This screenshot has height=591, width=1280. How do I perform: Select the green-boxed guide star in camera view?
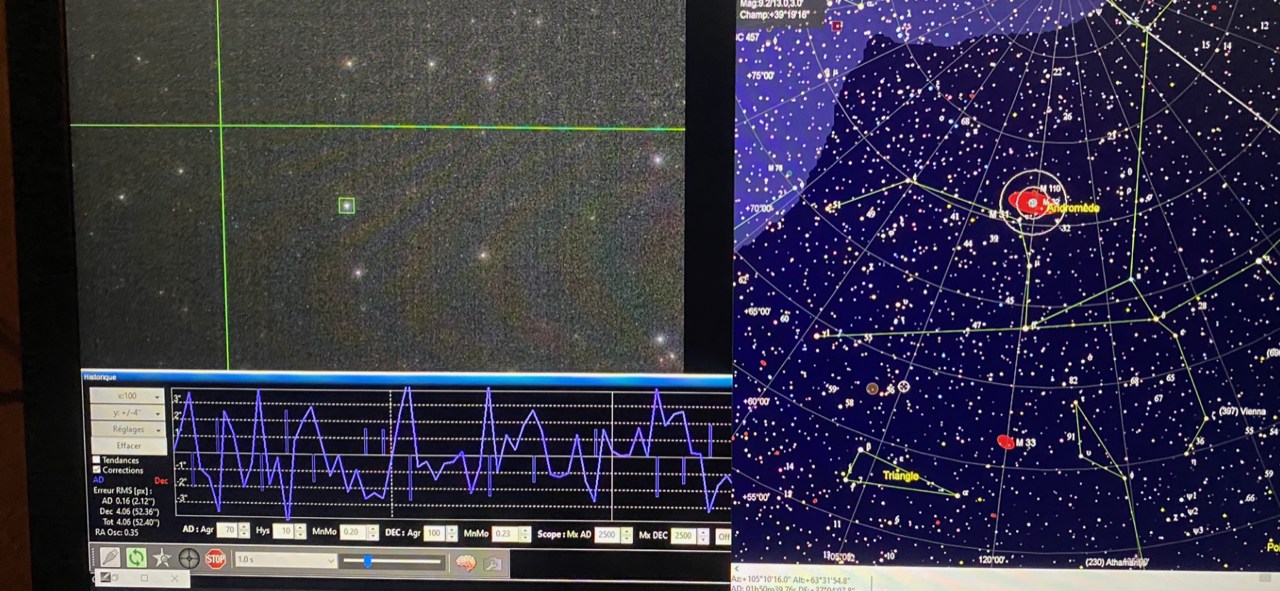click(x=346, y=205)
